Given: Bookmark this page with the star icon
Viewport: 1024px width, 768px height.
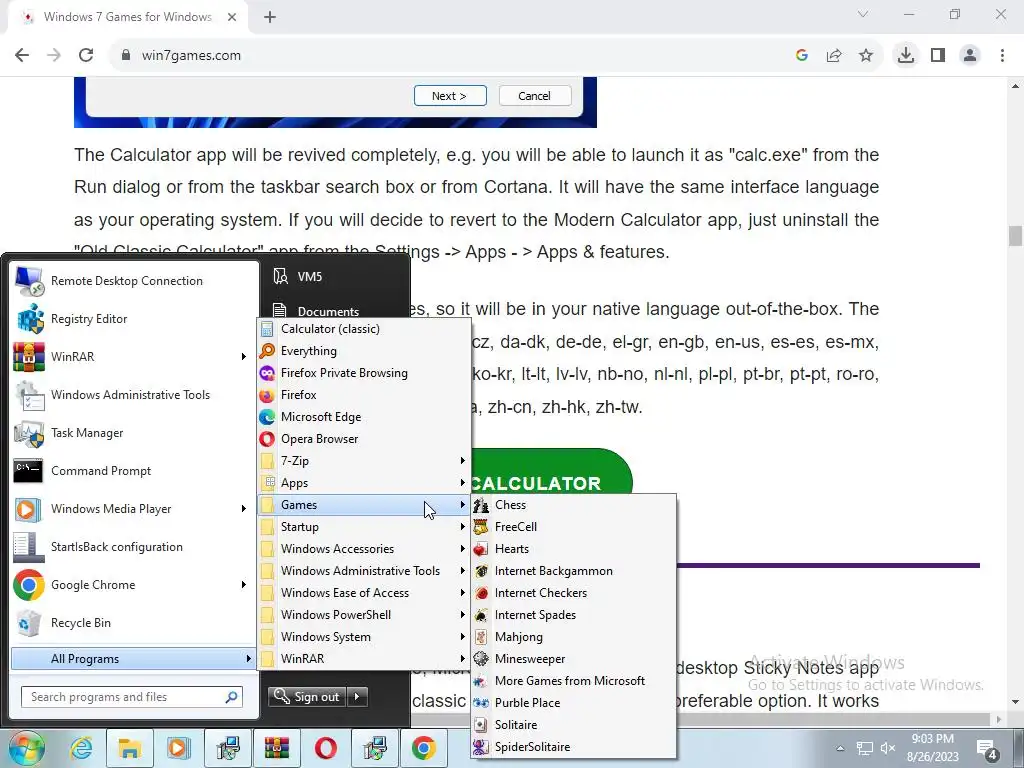Looking at the screenshot, I should pyautogui.click(x=866, y=56).
